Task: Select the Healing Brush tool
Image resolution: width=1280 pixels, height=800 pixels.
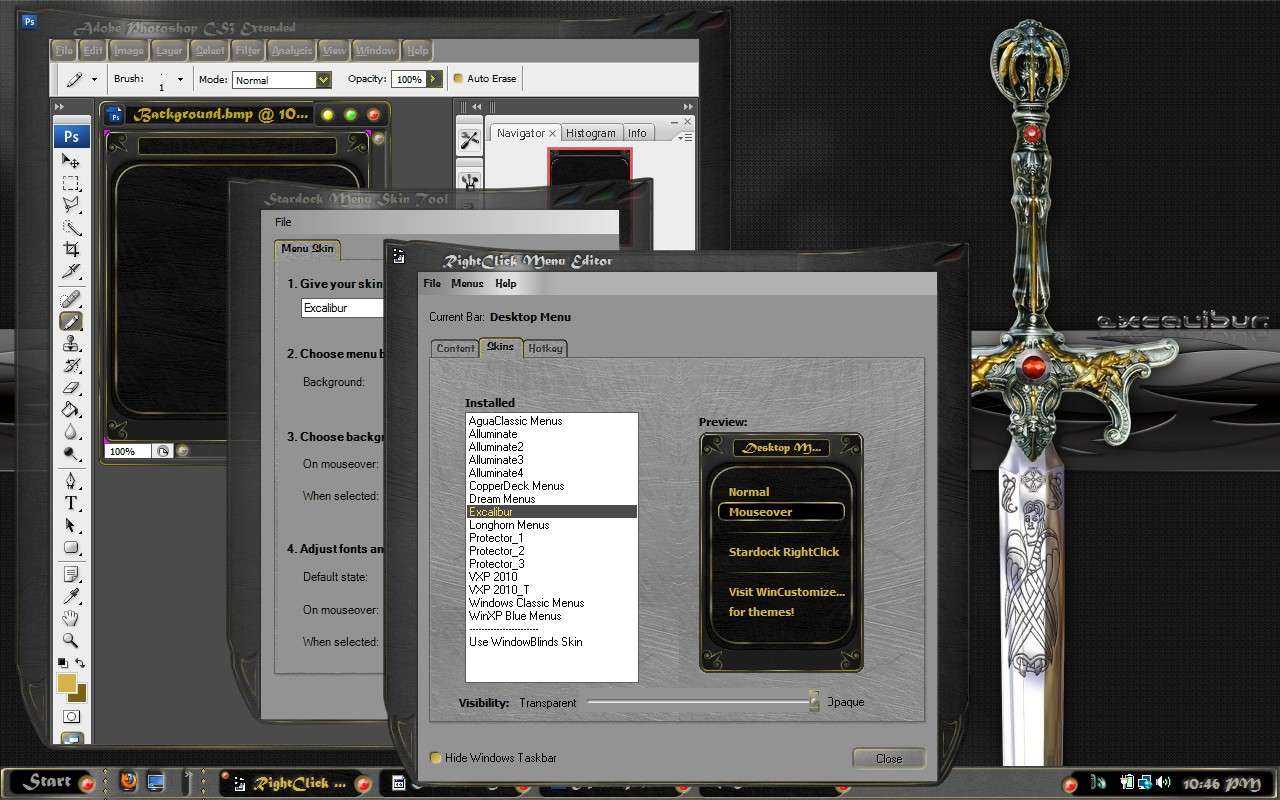Action: click(71, 299)
